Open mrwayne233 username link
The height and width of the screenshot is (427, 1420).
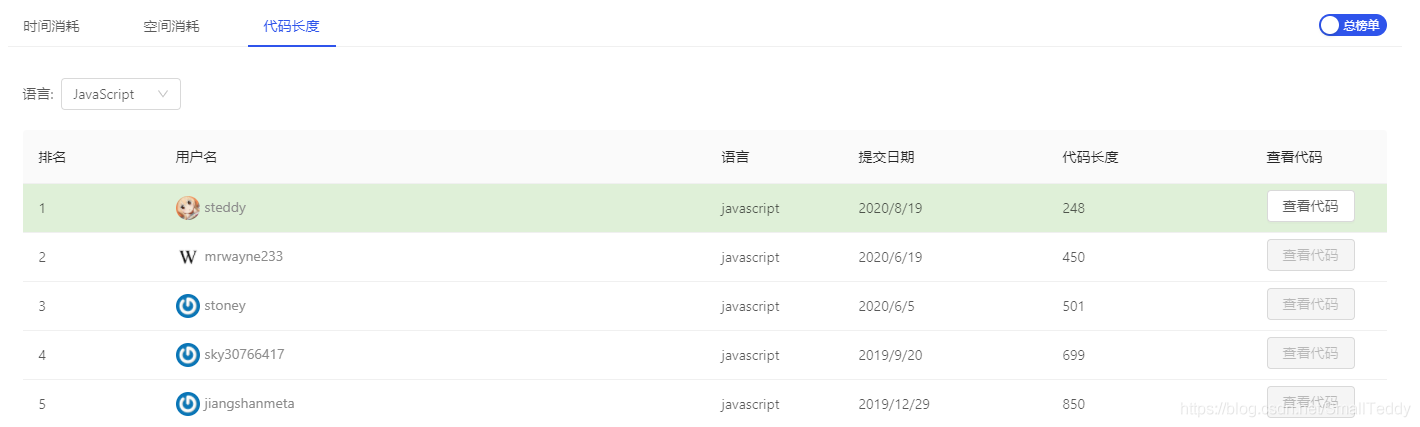coord(243,257)
